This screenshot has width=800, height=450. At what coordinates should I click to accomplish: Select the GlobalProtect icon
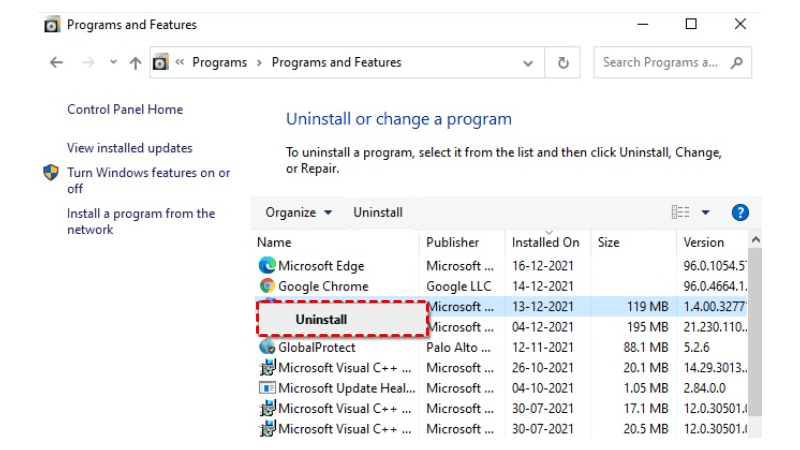pyautogui.click(x=267, y=347)
